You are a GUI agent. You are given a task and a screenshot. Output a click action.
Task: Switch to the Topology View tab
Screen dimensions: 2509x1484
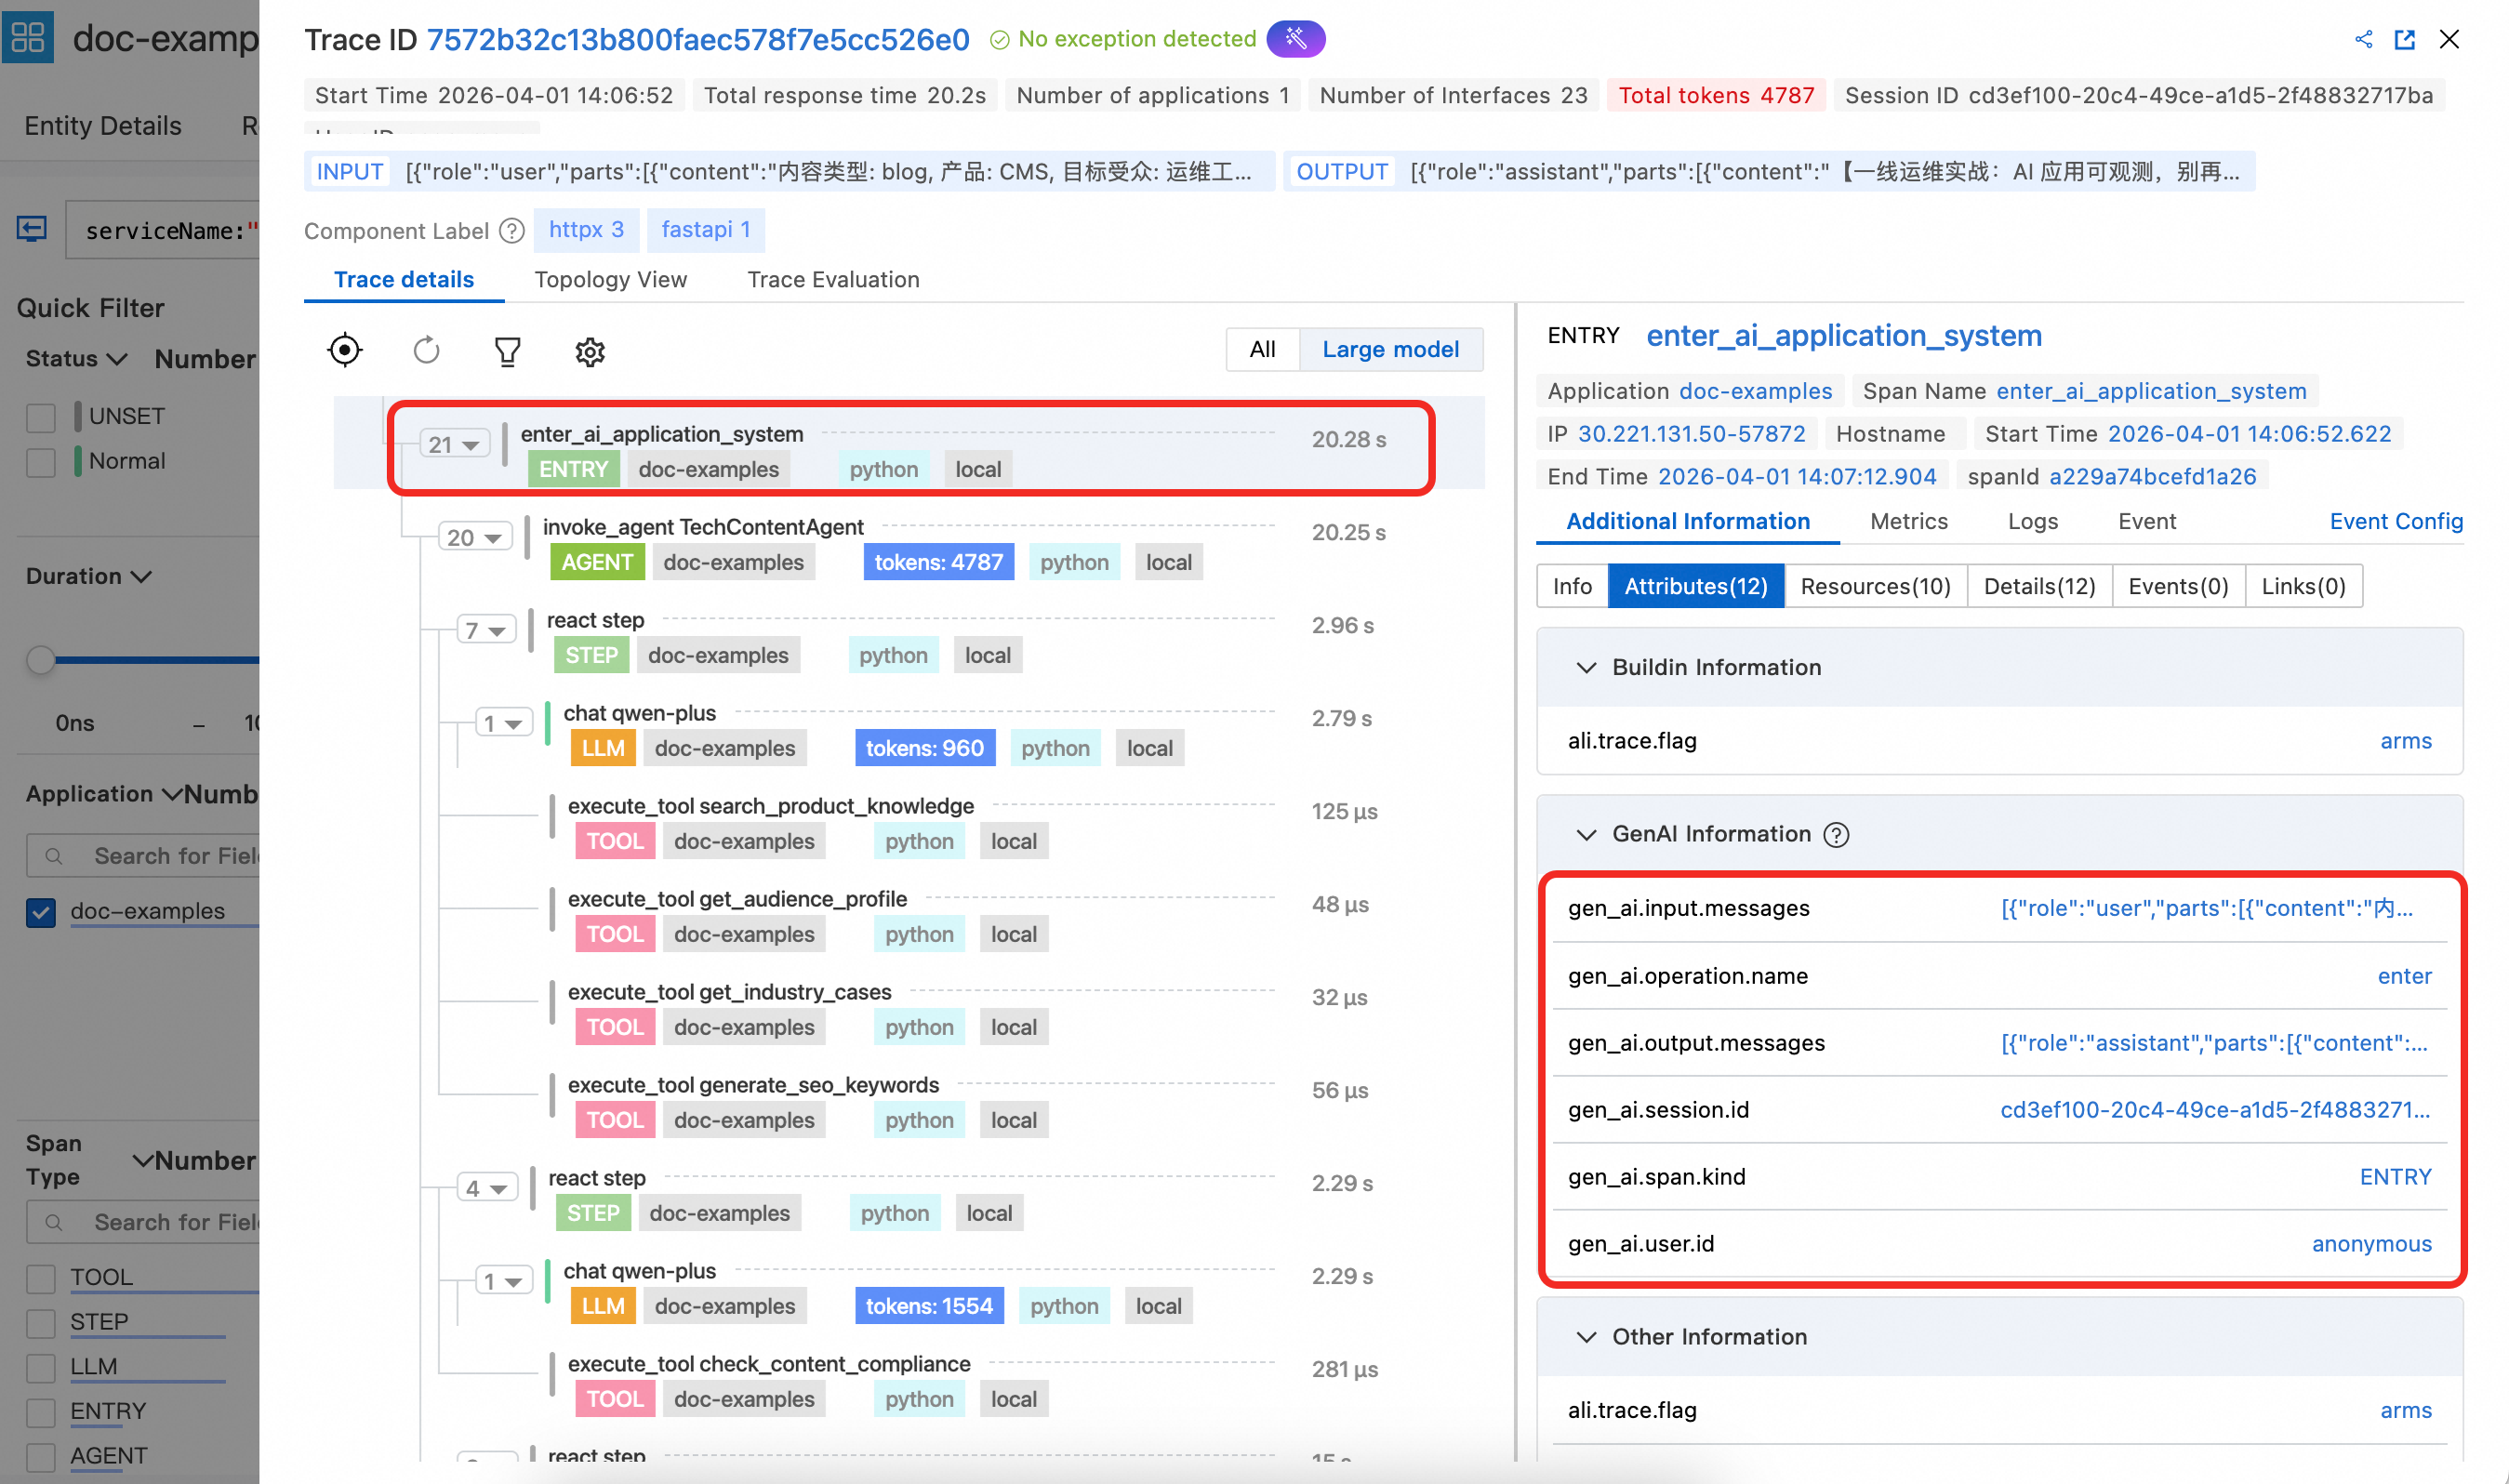pyautogui.click(x=611, y=280)
